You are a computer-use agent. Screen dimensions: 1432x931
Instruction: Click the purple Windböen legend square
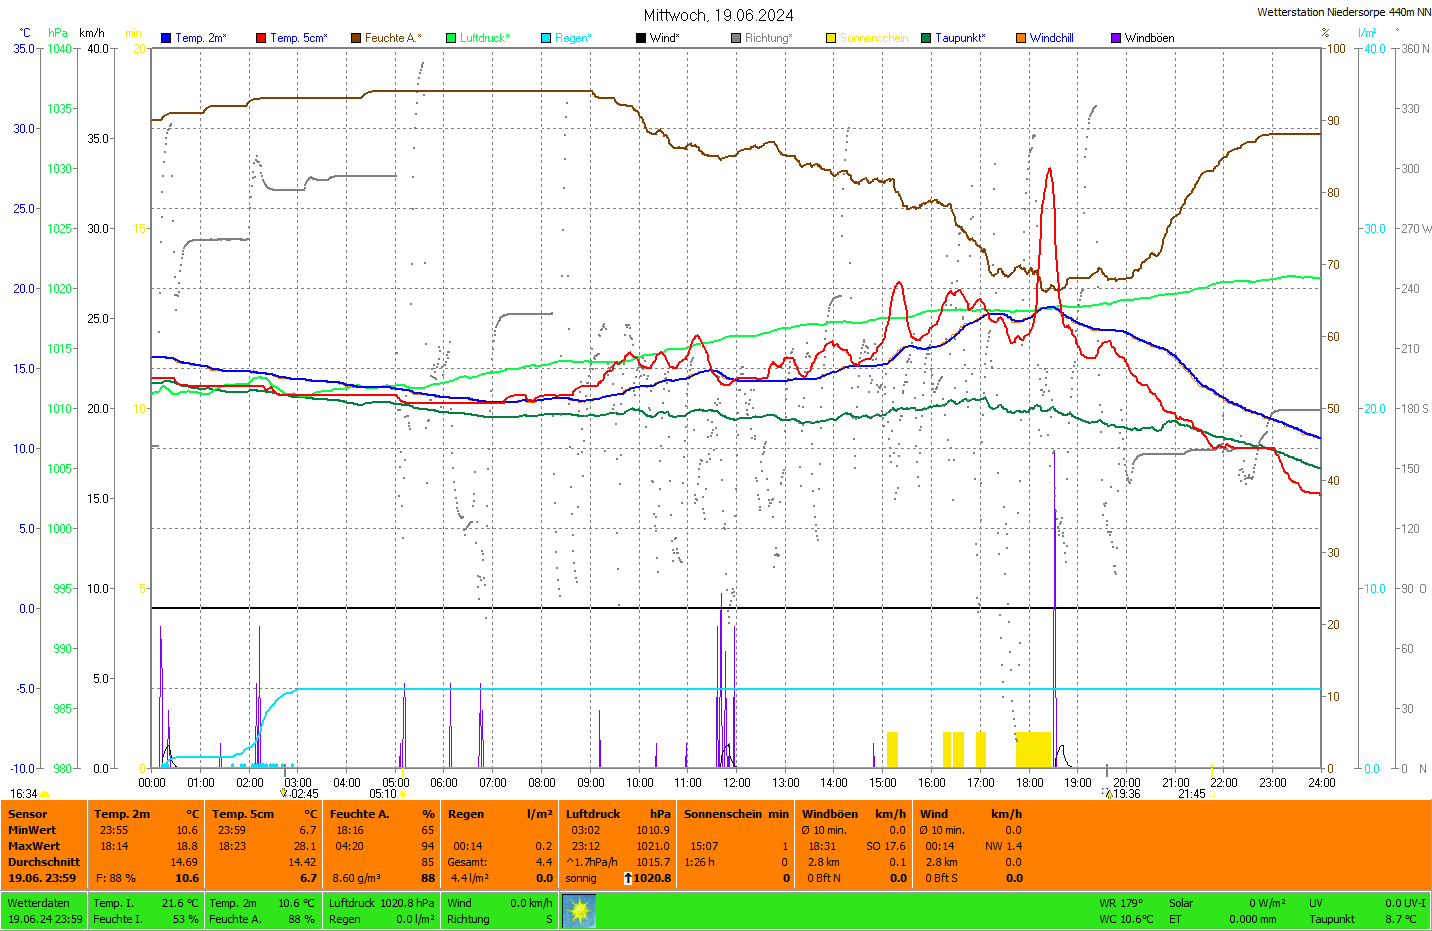1116,38
